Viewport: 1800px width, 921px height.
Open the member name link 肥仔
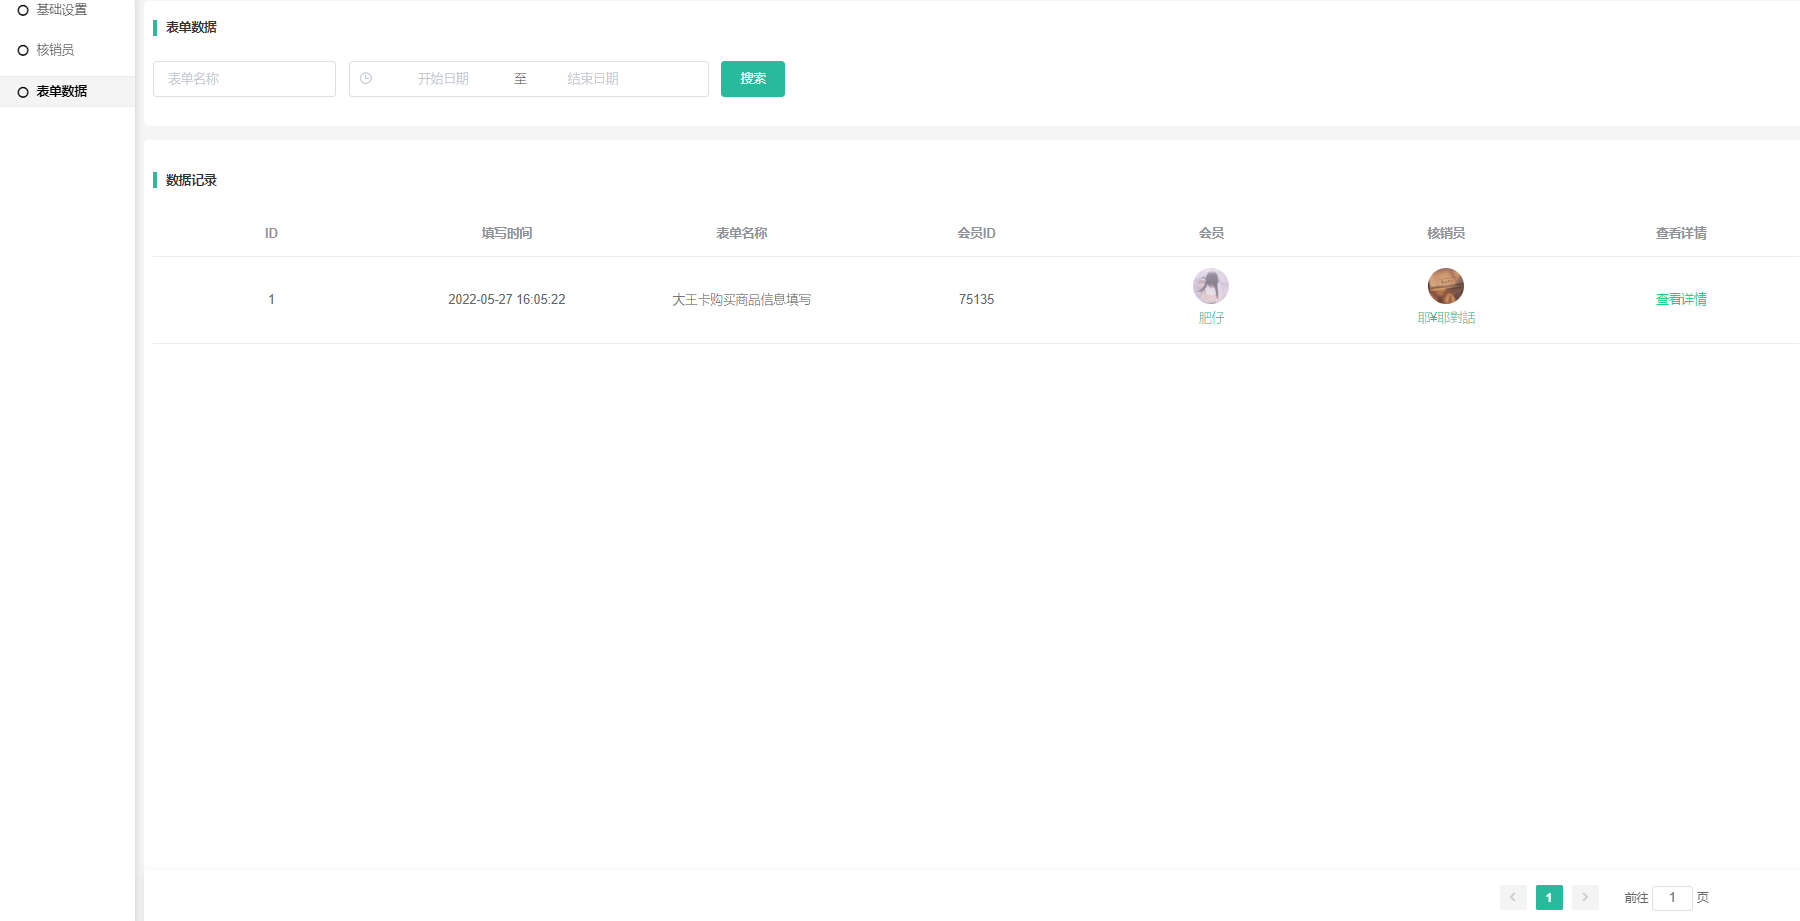pyautogui.click(x=1211, y=318)
